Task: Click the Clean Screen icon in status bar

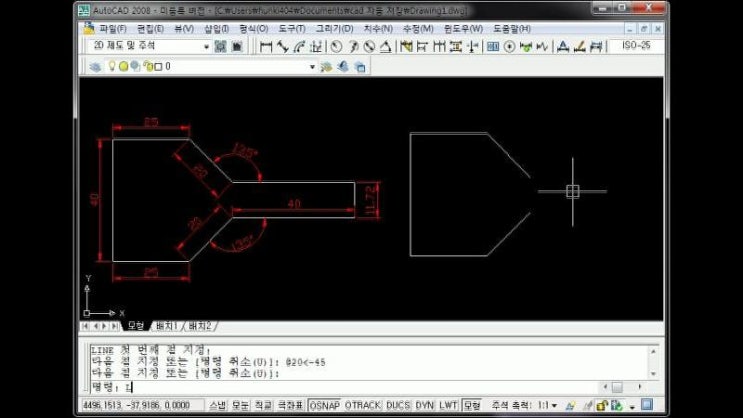Action: [647, 405]
